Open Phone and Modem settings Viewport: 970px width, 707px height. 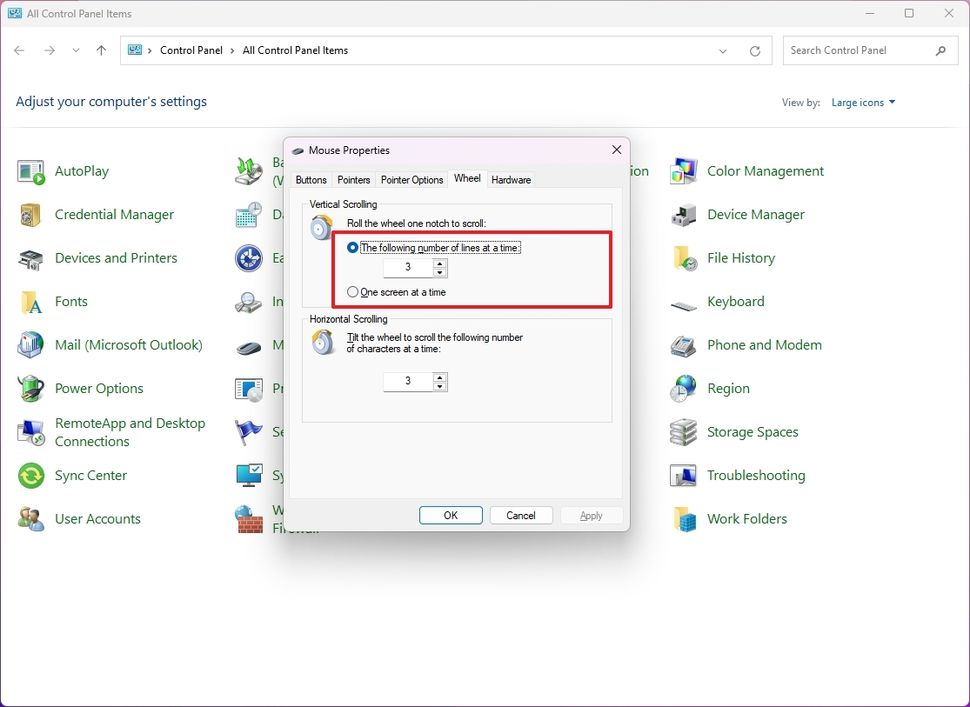763,344
